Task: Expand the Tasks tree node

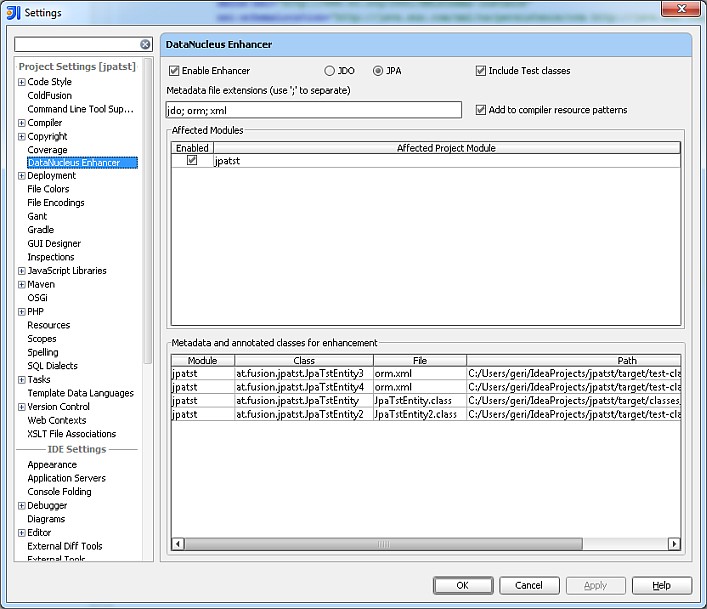Action: coord(21,380)
